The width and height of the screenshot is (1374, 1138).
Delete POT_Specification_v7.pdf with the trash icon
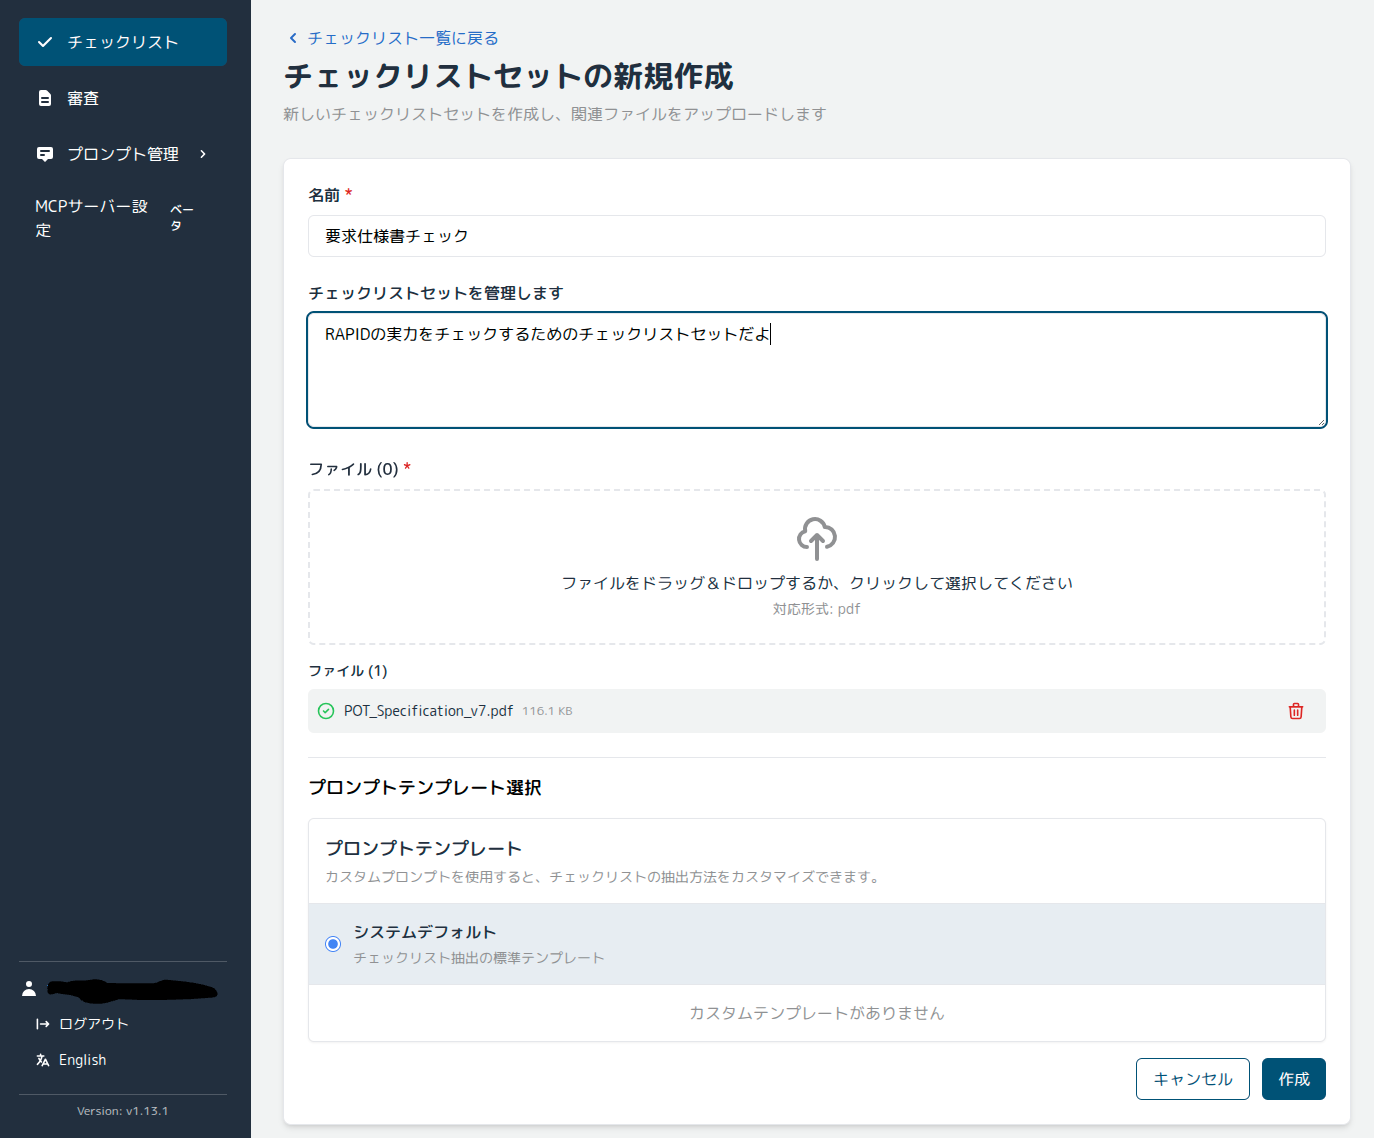click(x=1295, y=711)
